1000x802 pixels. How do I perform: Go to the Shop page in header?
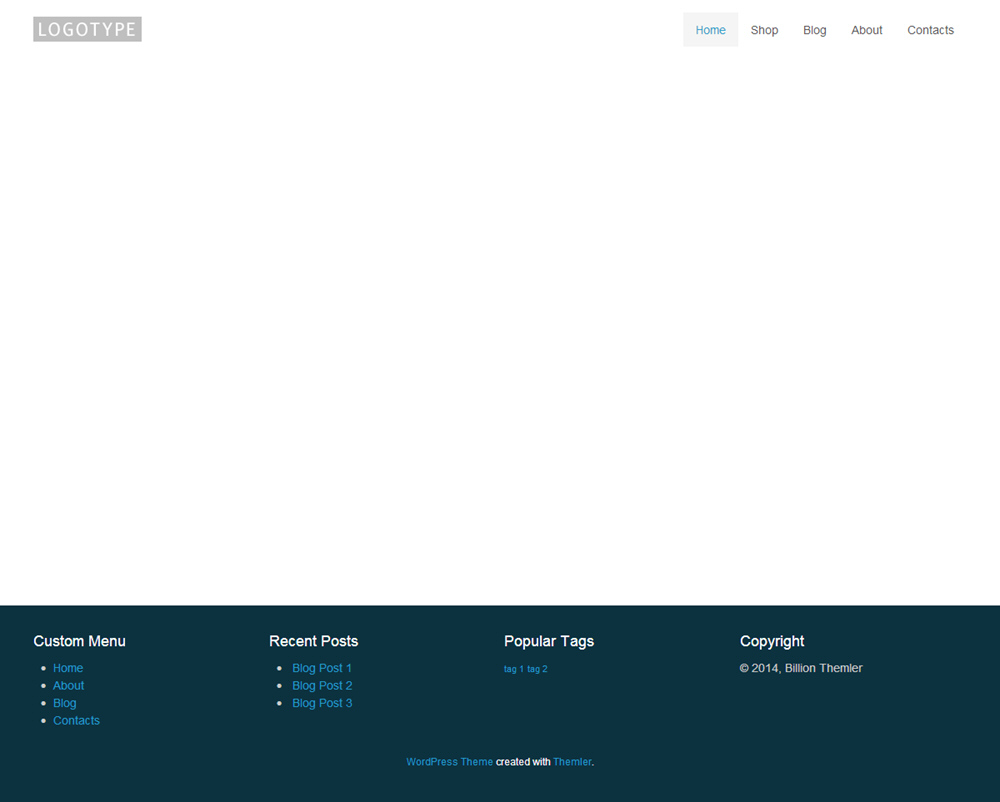tap(764, 30)
